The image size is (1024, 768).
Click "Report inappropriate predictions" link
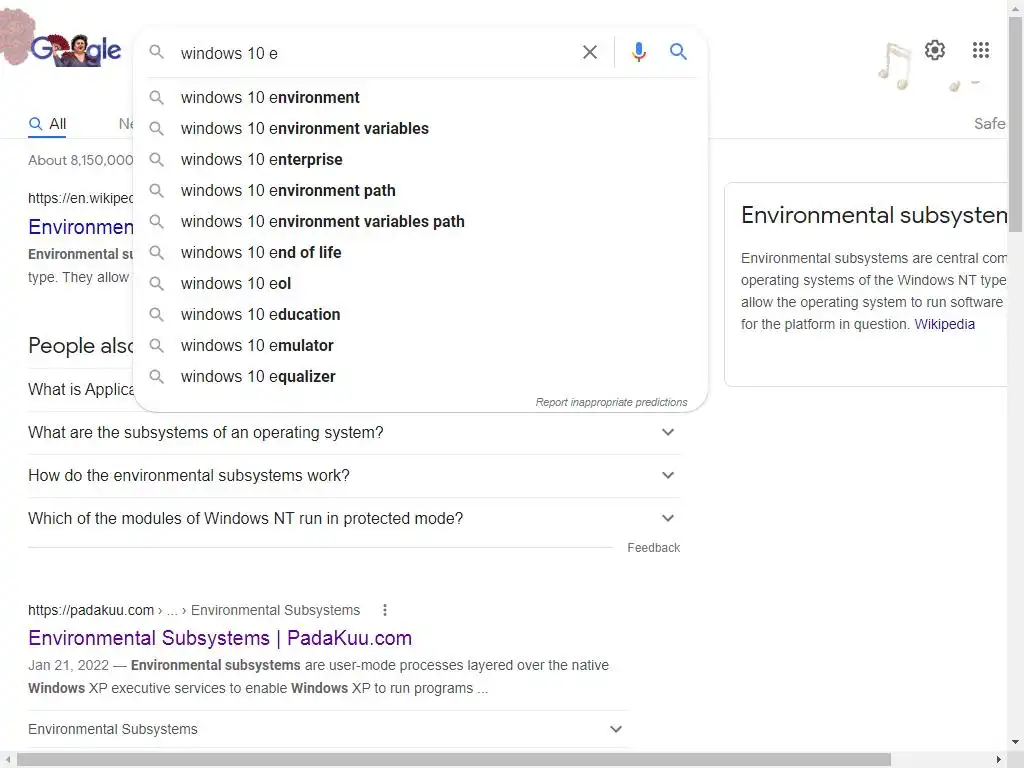[611, 402]
